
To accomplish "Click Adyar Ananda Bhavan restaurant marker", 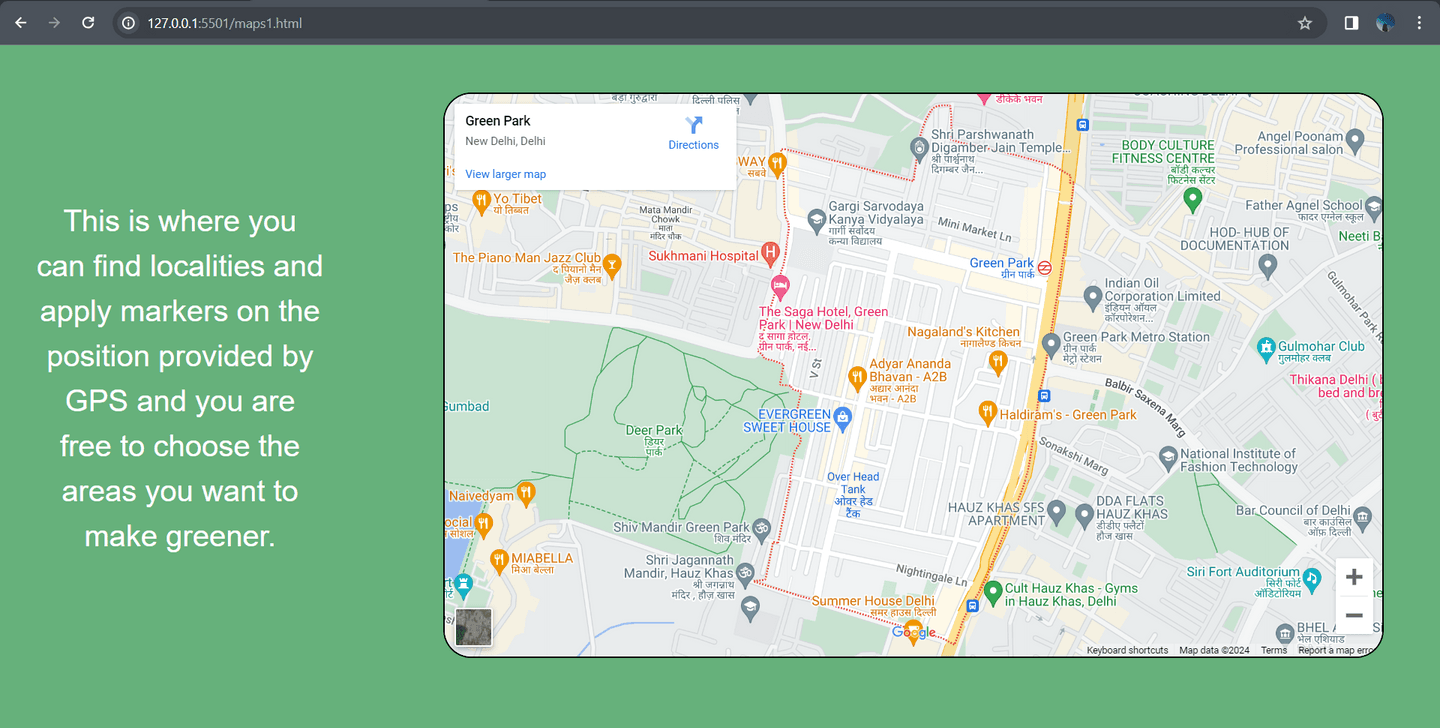I will (x=857, y=378).
